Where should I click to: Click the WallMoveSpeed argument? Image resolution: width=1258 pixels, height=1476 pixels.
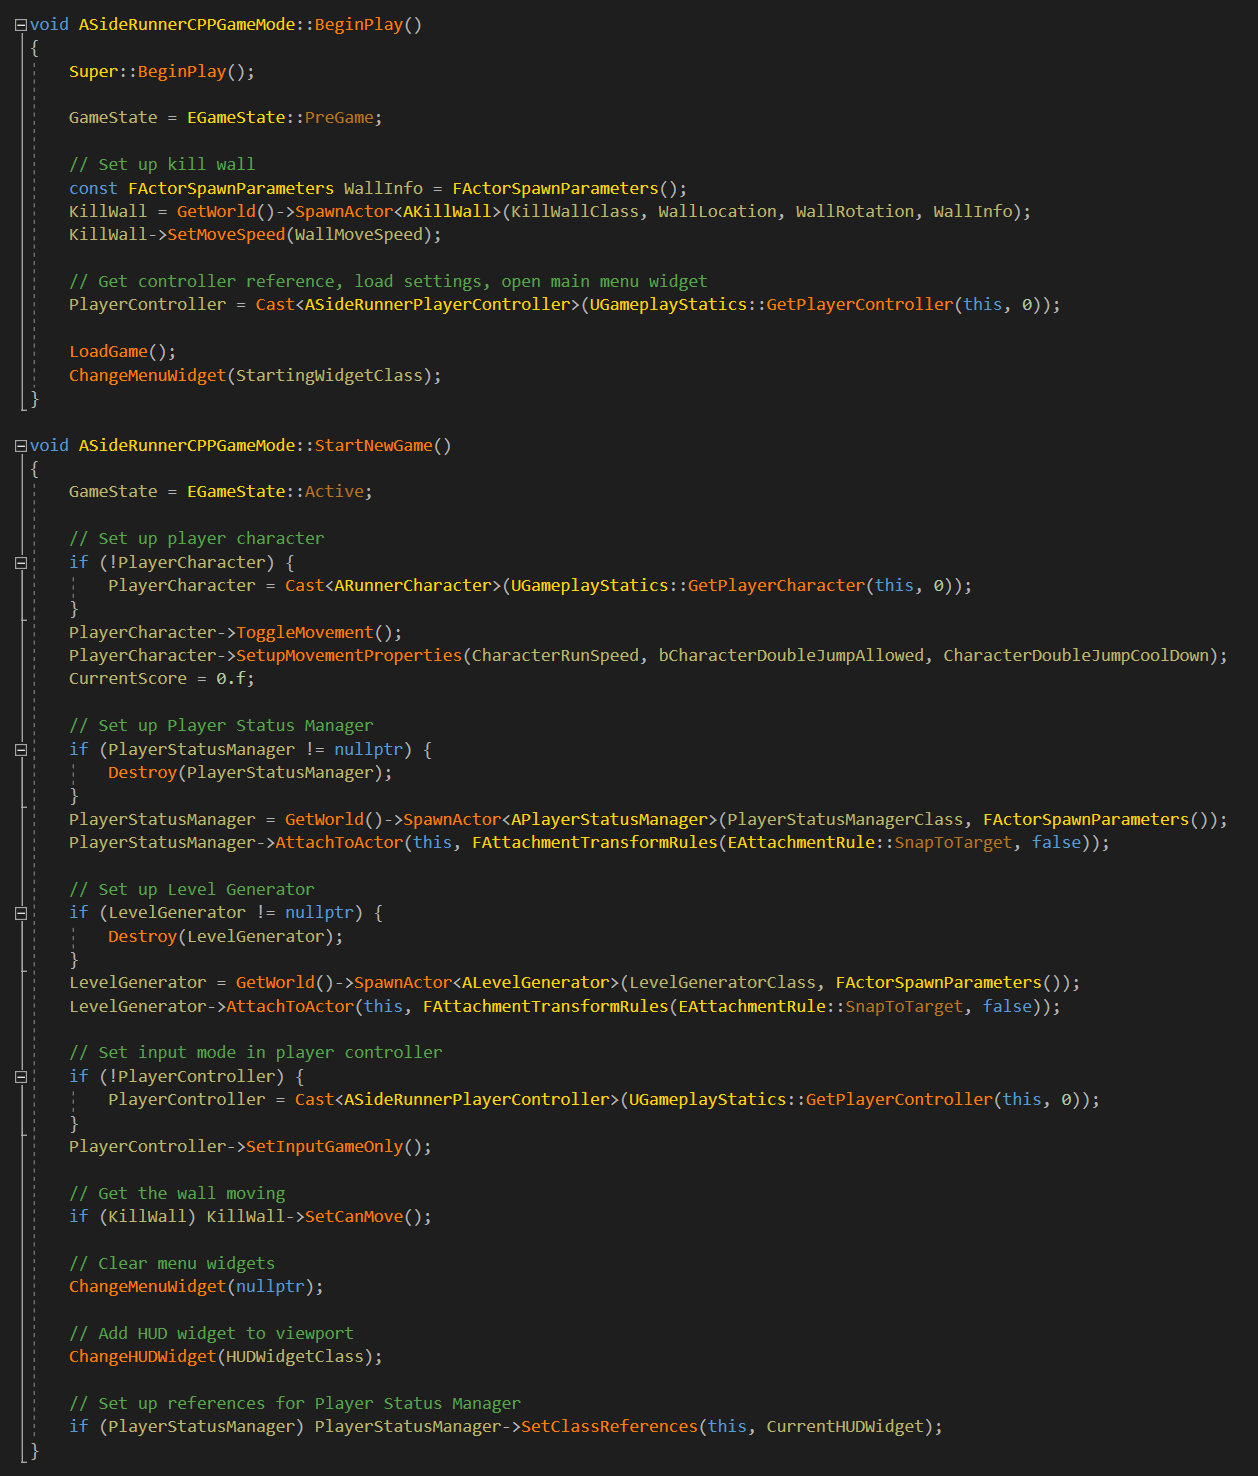click(x=359, y=235)
